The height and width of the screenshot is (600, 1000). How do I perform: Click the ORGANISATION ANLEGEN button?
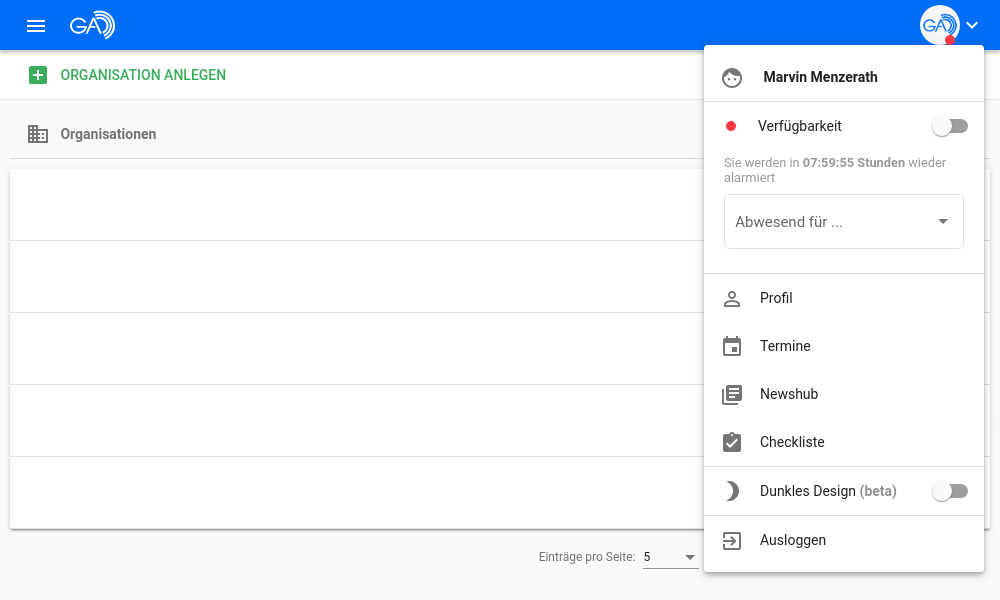coord(143,75)
